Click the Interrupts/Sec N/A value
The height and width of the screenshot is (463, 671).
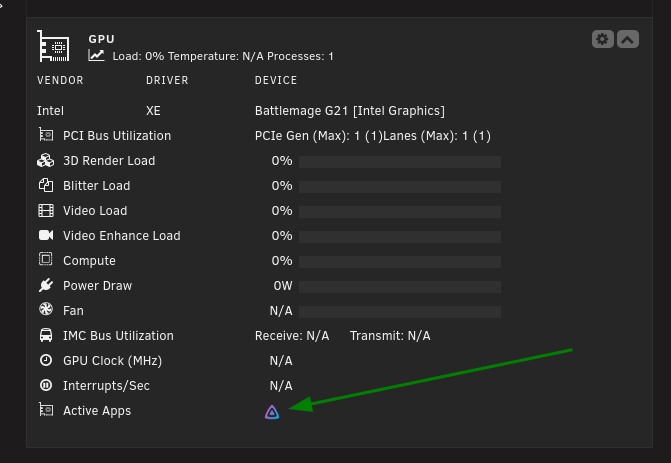pos(281,386)
